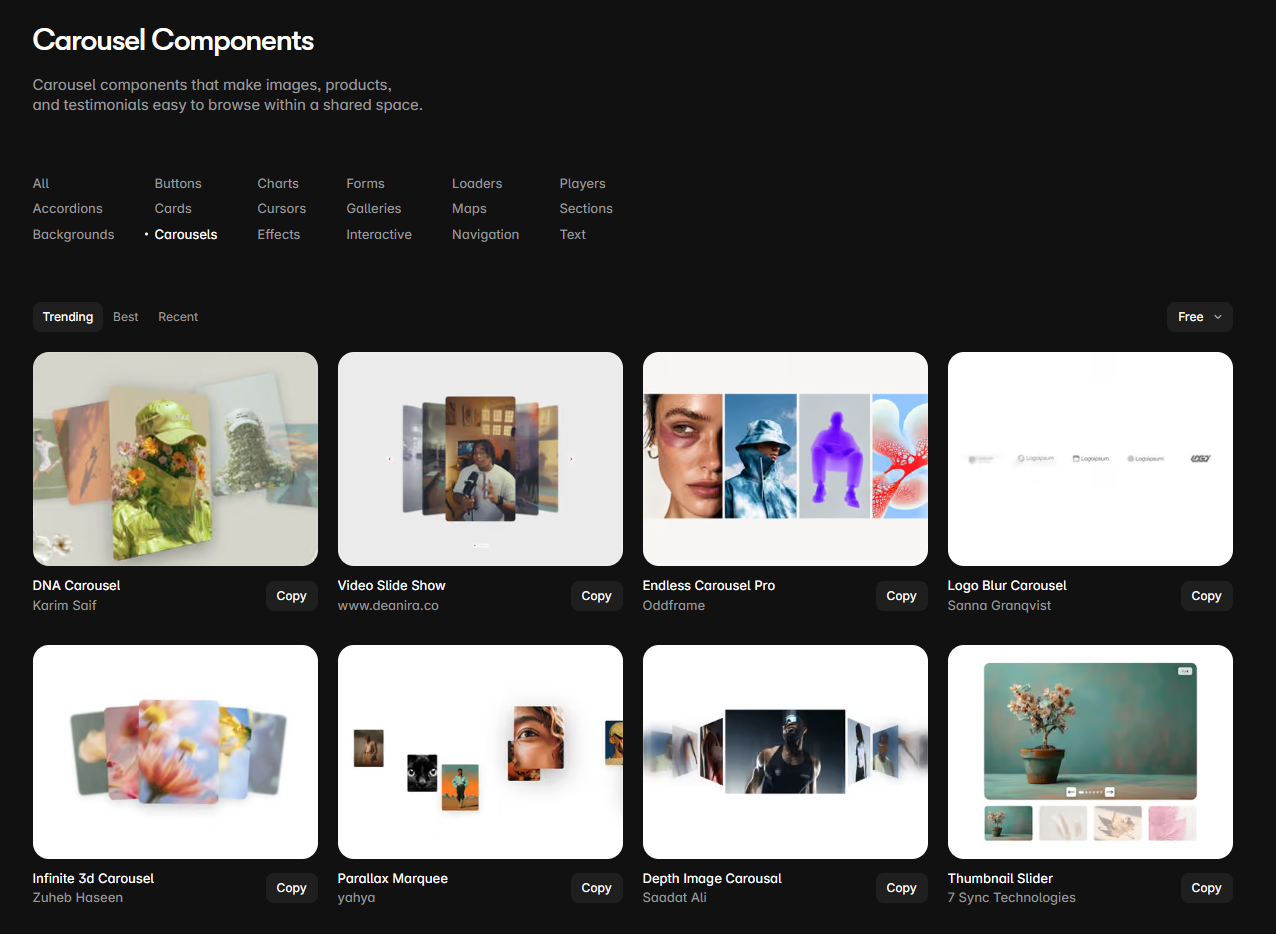This screenshot has height=934, width=1276.
Task: Click the Endless Carousel Pro title
Action: [x=709, y=586]
